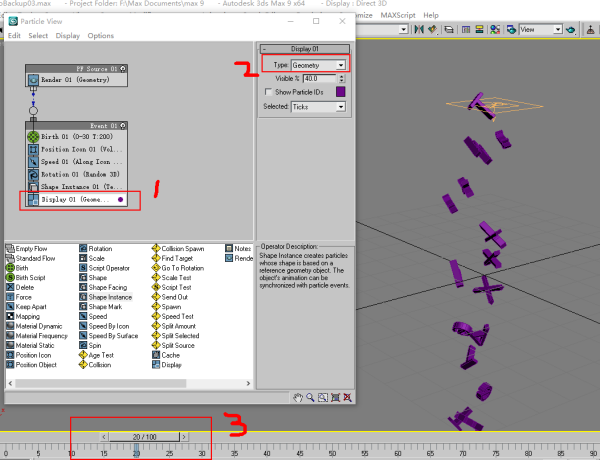Open the Select menu in Particle View
The height and width of the screenshot is (460, 600).
point(38,36)
